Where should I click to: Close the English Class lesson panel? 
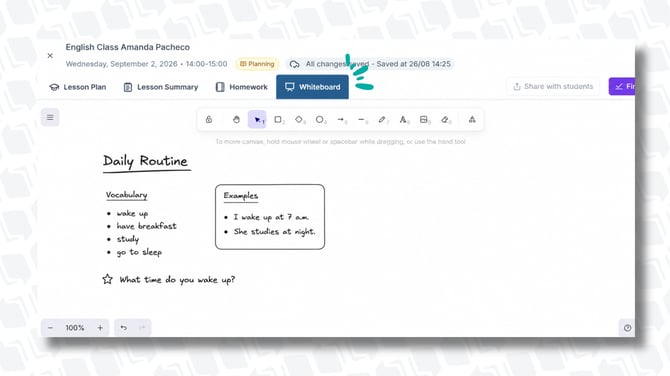point(50,56)
